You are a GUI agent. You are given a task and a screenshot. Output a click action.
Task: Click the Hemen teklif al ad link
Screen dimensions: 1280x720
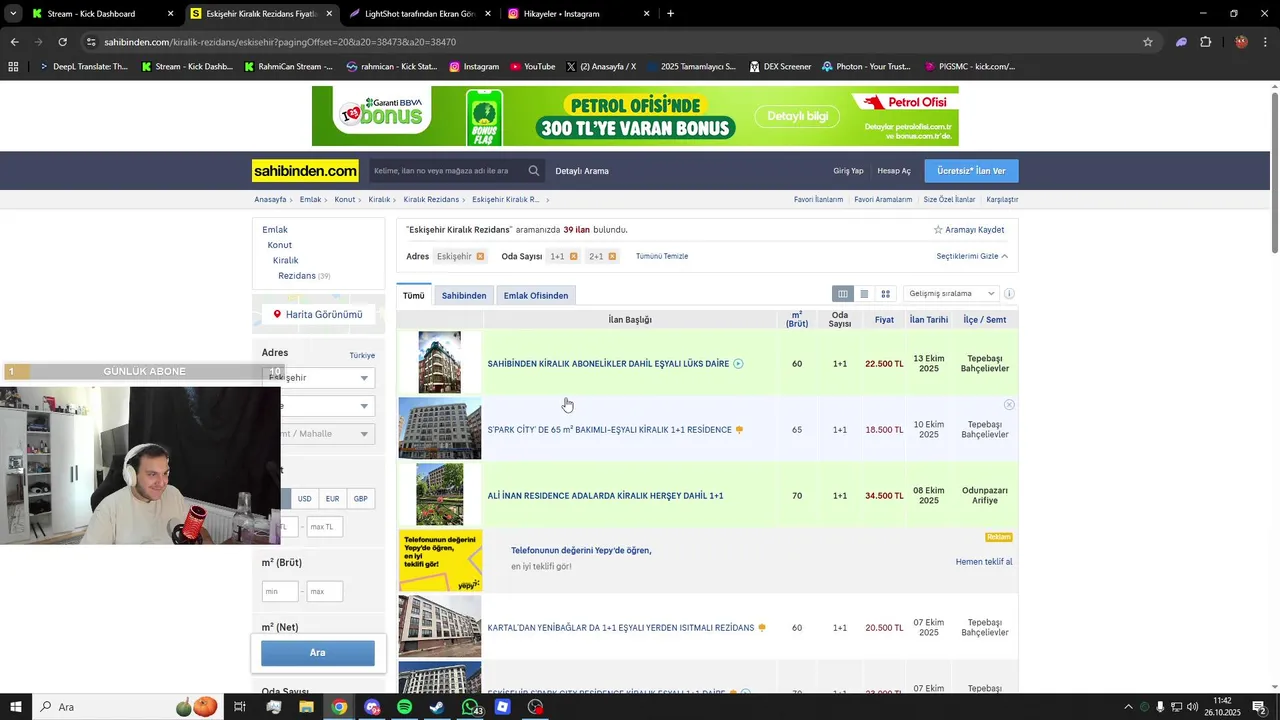click(x=984, y=562)
